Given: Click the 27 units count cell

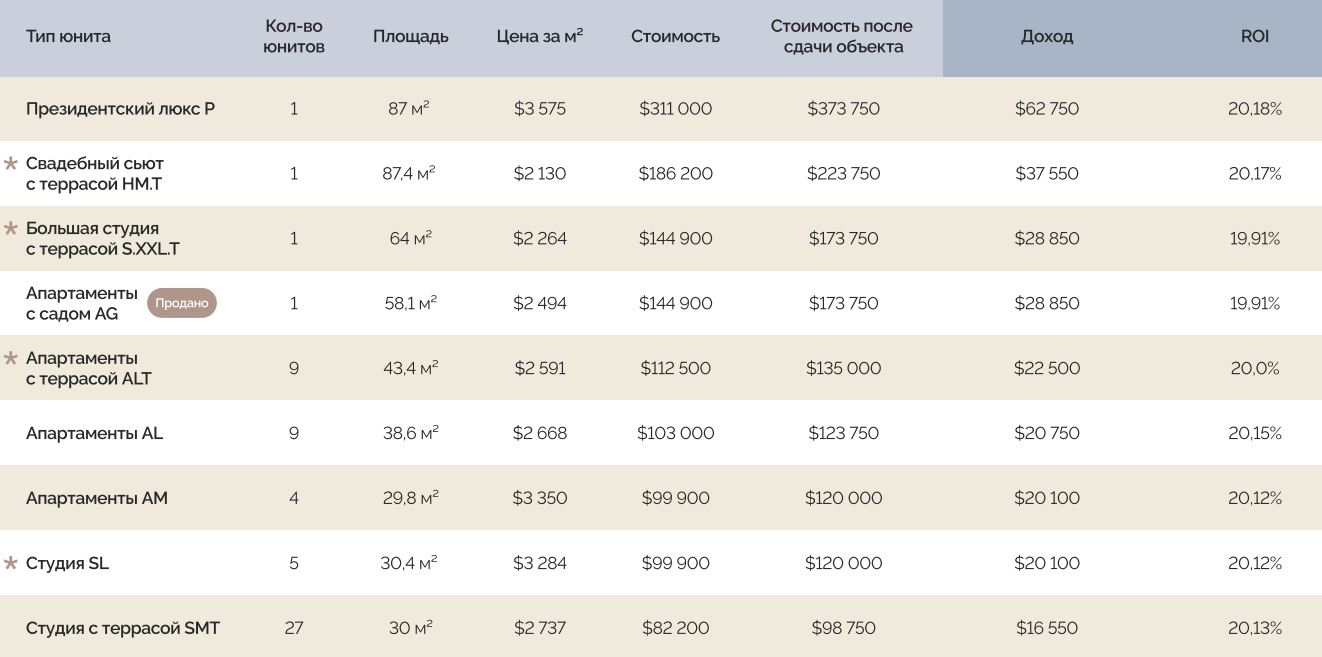Looking at the screenshot, I should [294, 628].
